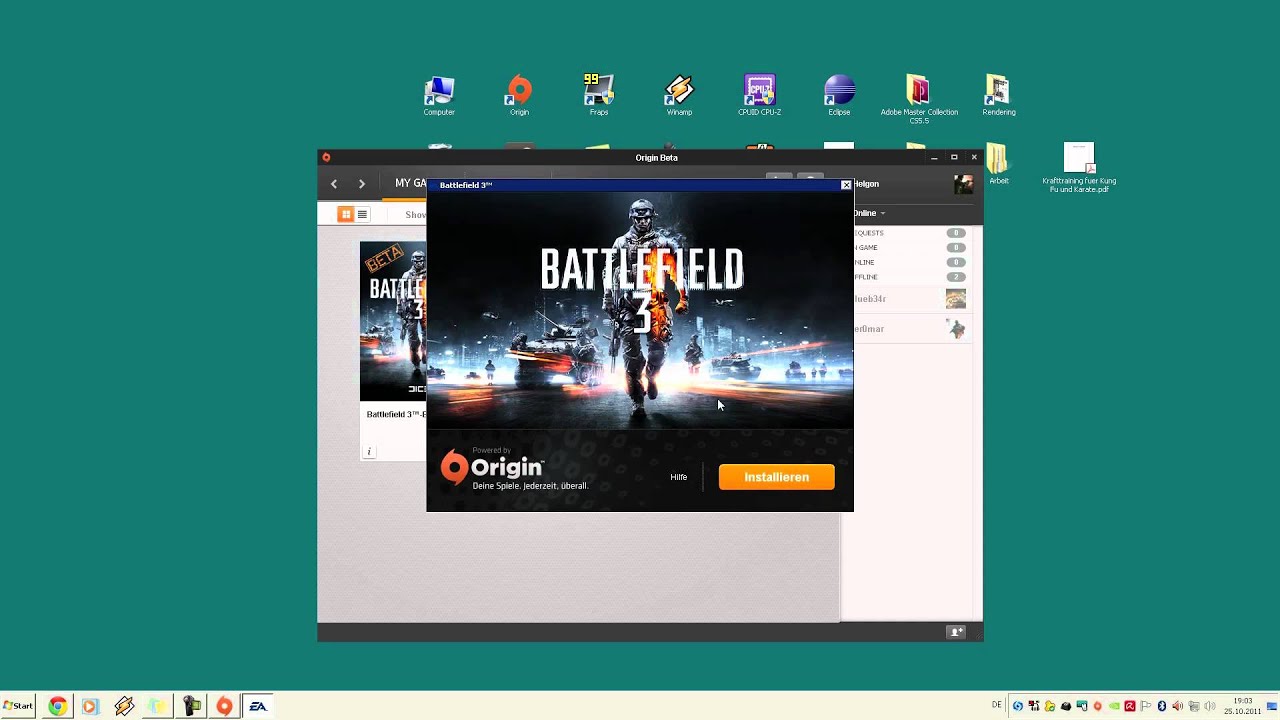Screen dimensions: 1280x720
Task: Click the Bluetooth tray icon
Action: [x=1162, y=706]
